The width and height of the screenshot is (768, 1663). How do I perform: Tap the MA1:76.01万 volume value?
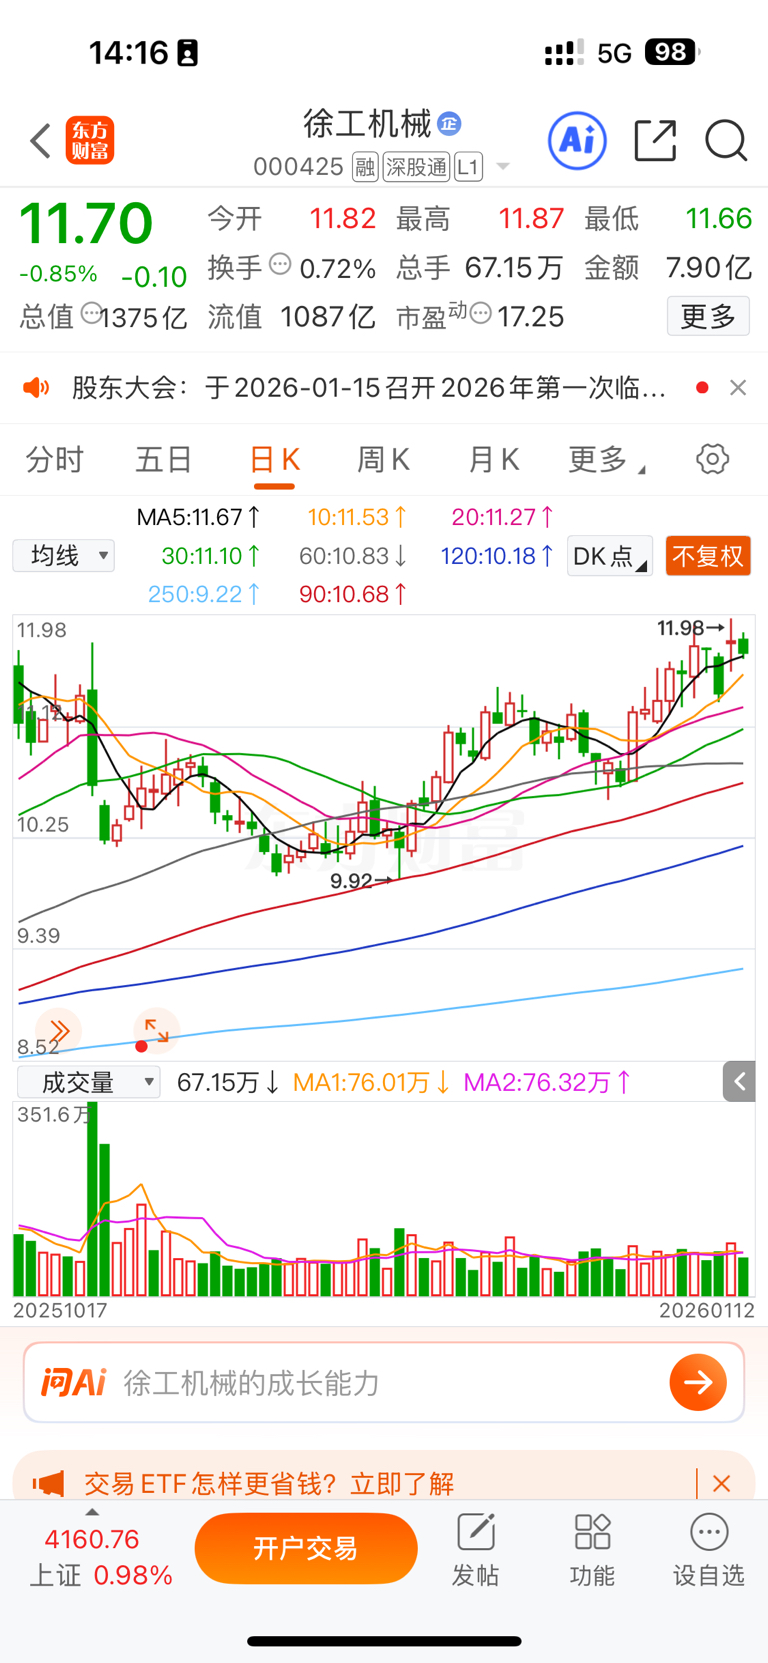point(371,1082)
